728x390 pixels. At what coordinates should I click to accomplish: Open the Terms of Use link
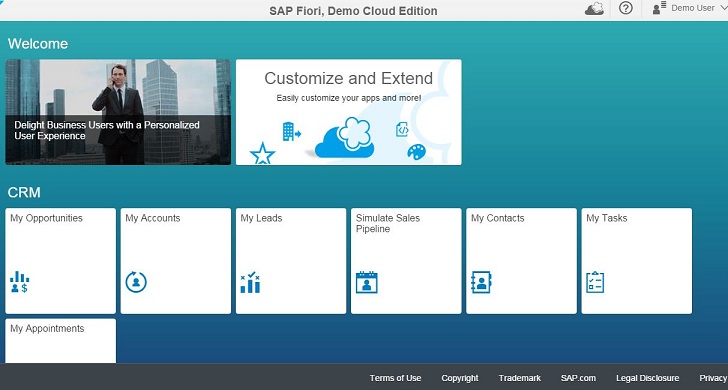click(x=395, y=378)
